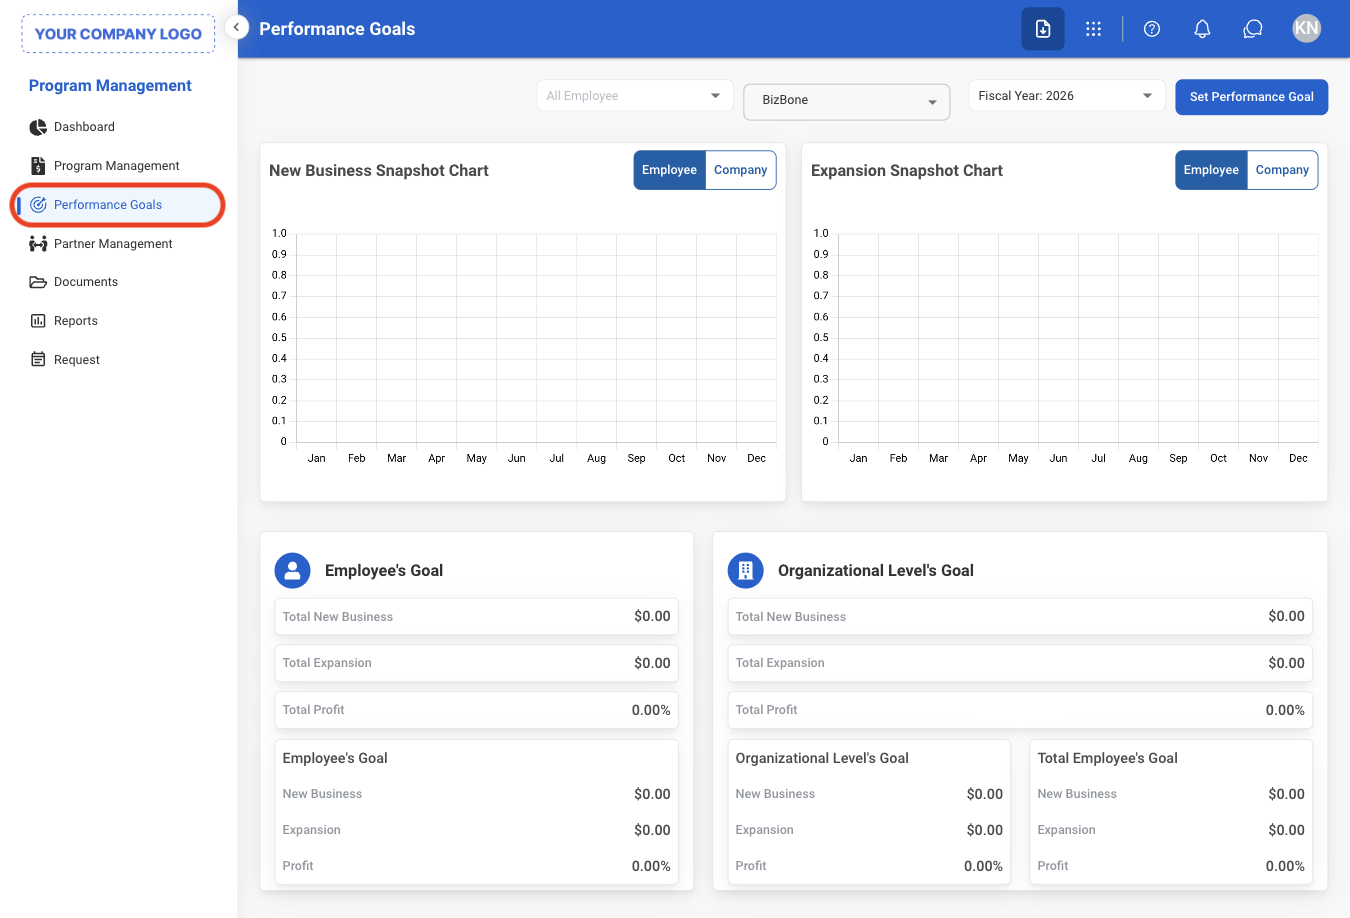Open the notifications bell icon
The image size is (1350, 918).
[1202, 29]
